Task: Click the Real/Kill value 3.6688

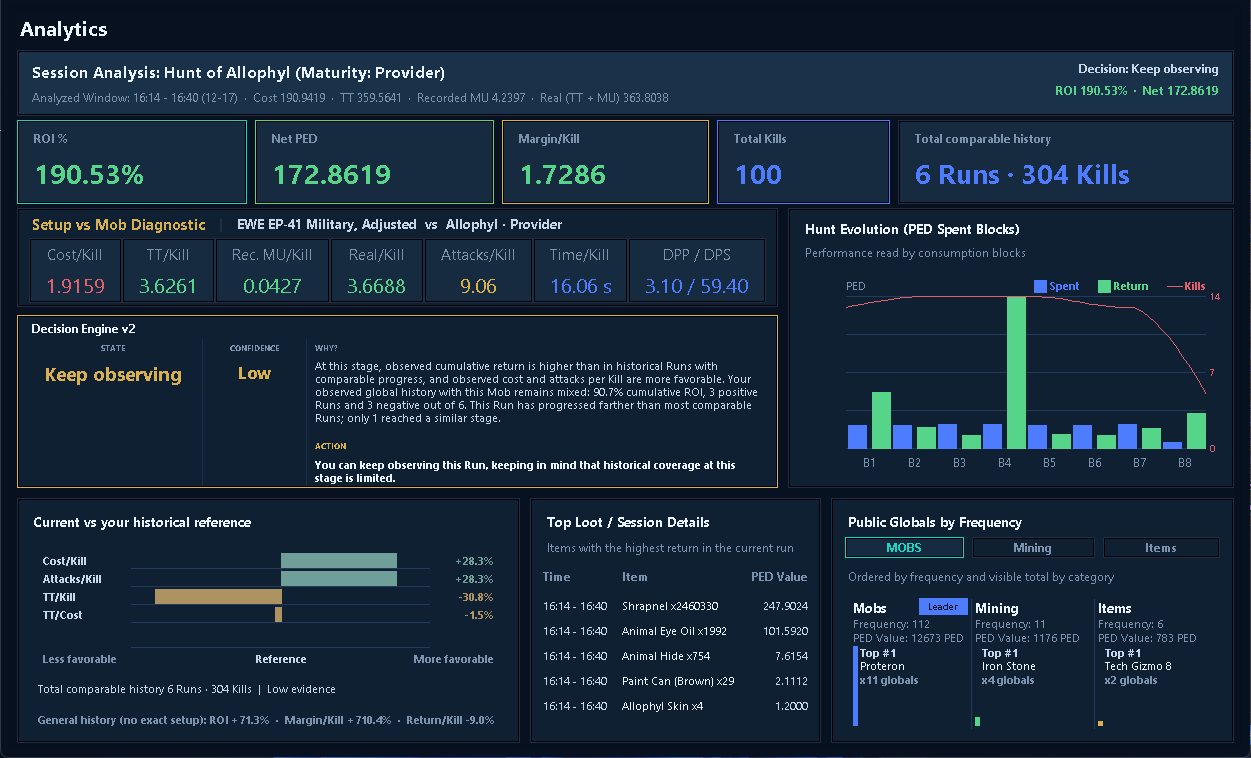Action: click(376, 286)
